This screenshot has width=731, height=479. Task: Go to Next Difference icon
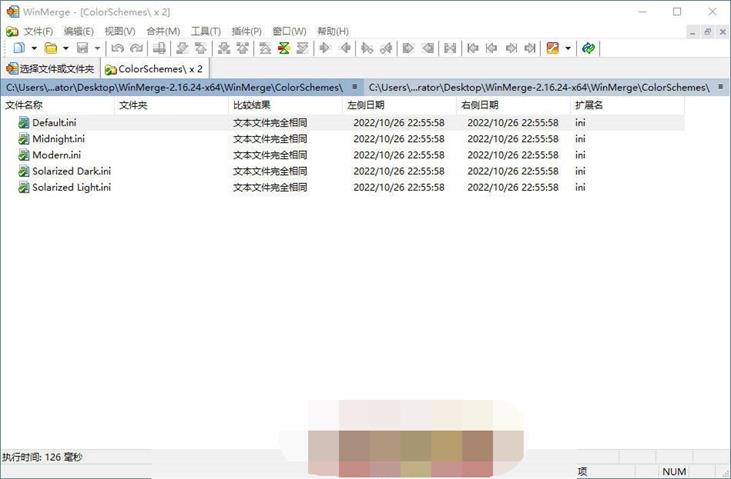tap(182, 48)
